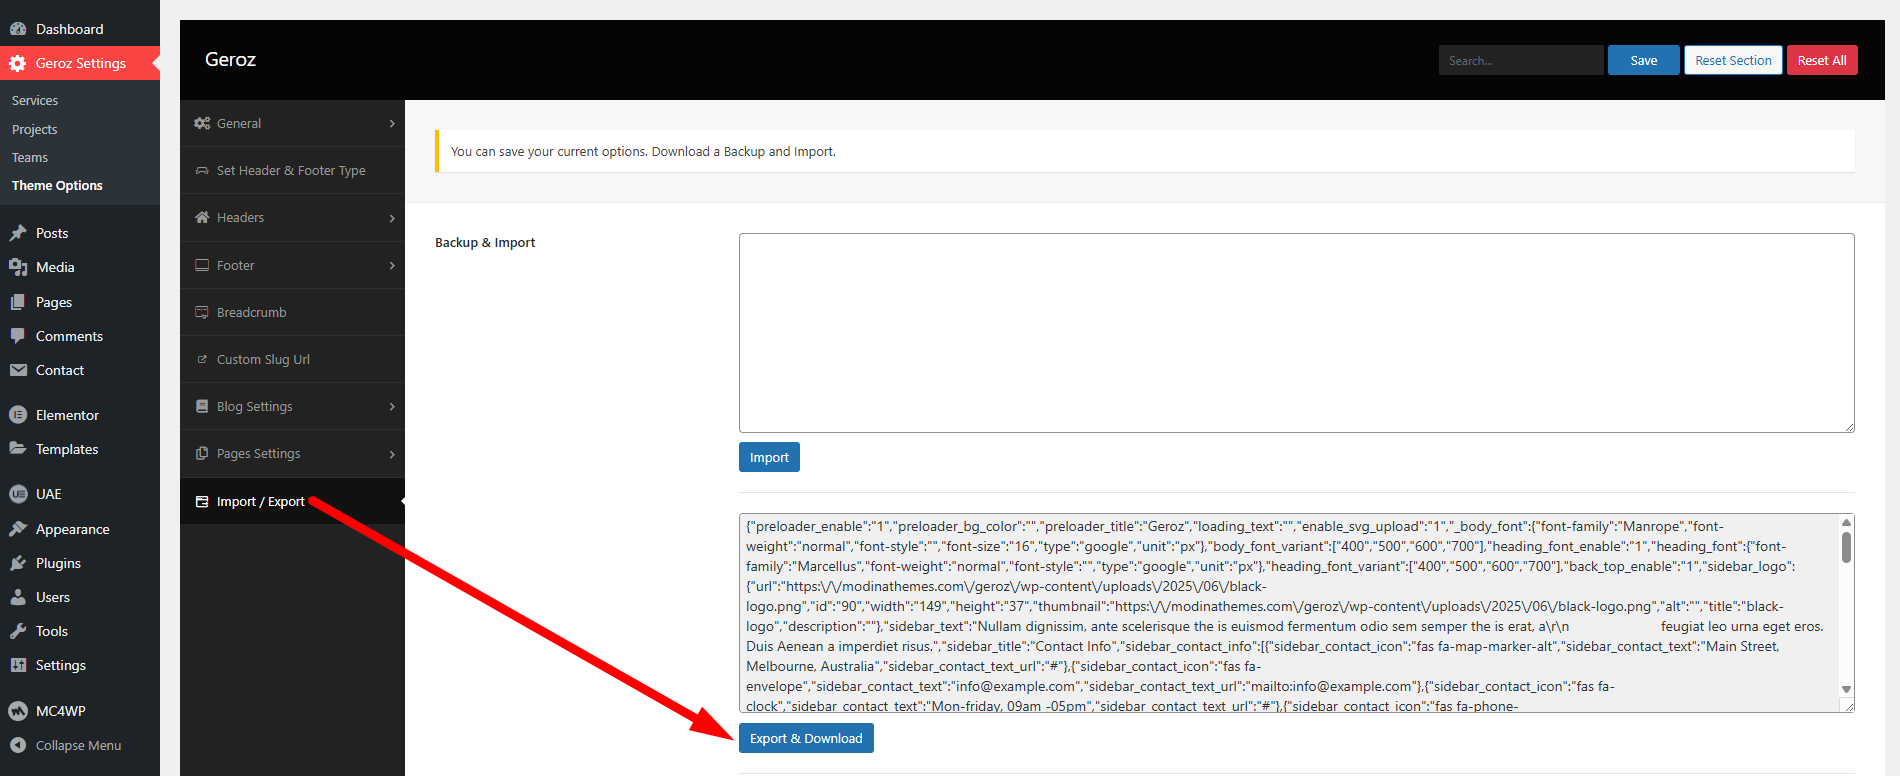The image size is (1900, 776).
Task: Click the red Reset All button
Action: (x=1821, y=60)
